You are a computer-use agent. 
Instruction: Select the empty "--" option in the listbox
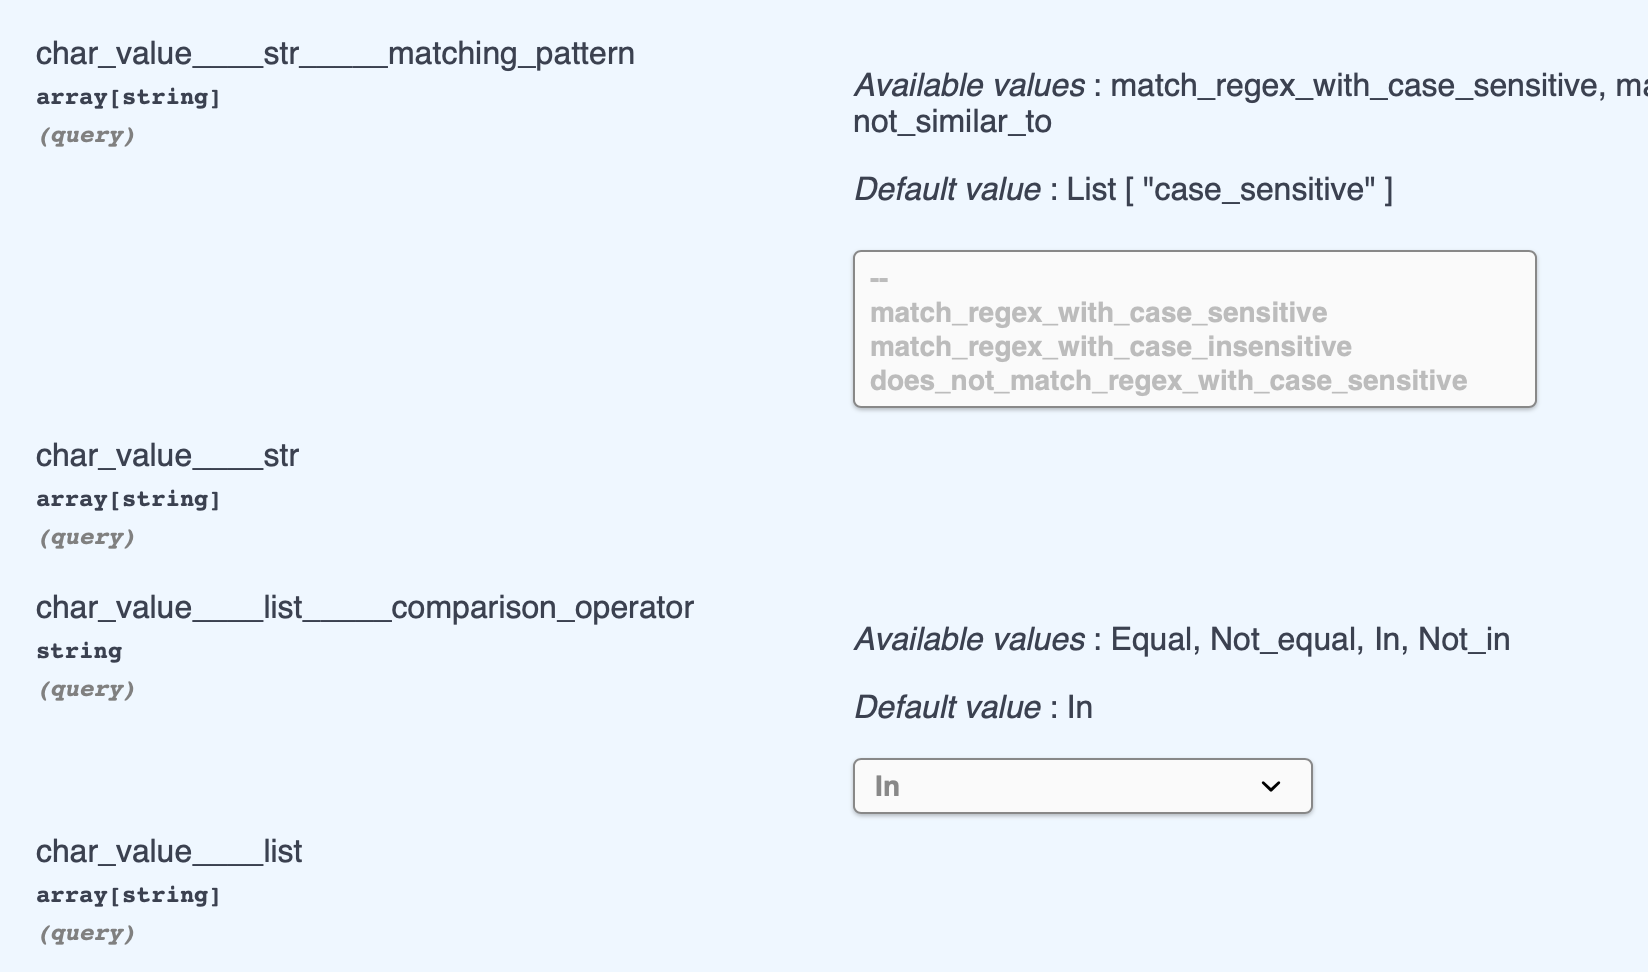coord(879,279)
